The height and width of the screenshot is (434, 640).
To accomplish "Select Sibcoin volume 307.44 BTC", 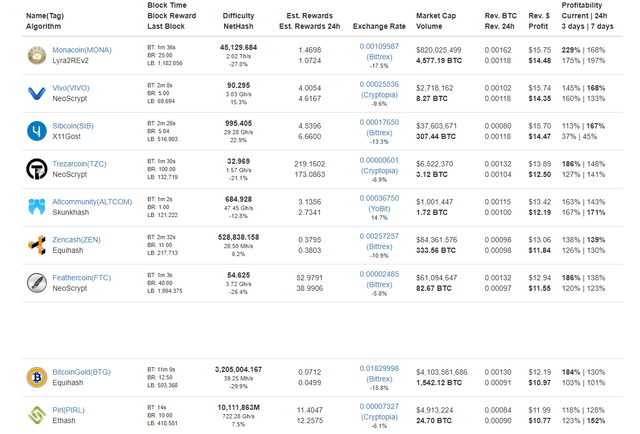I will click(436, 136).
